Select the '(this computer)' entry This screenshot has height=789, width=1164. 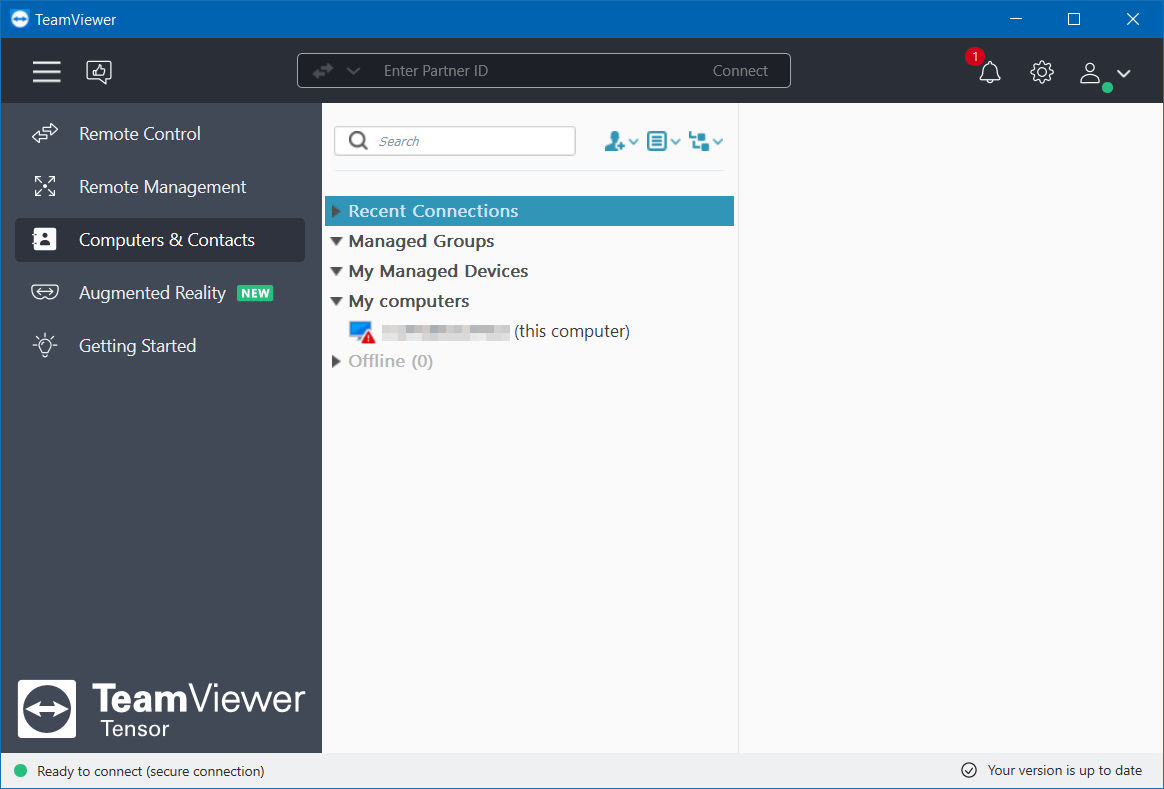tap(529, 331)
